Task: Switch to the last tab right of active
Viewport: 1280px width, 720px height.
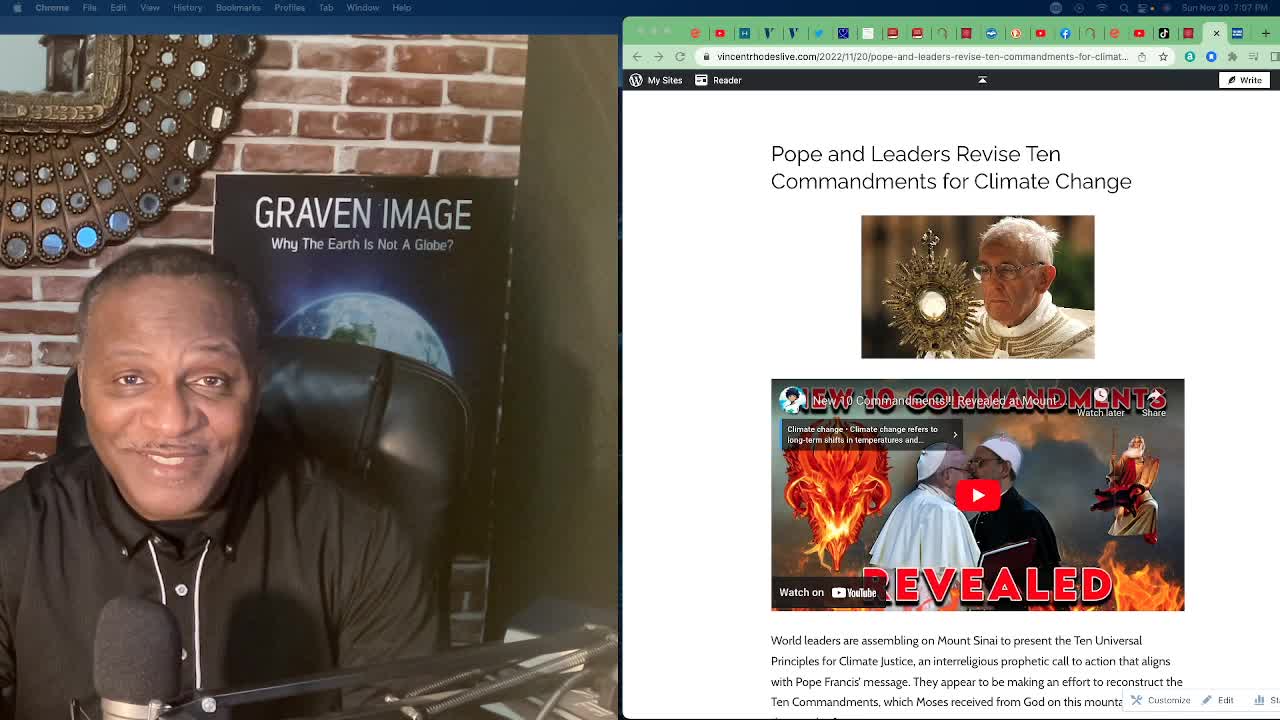Action: tap(1238, 33)
